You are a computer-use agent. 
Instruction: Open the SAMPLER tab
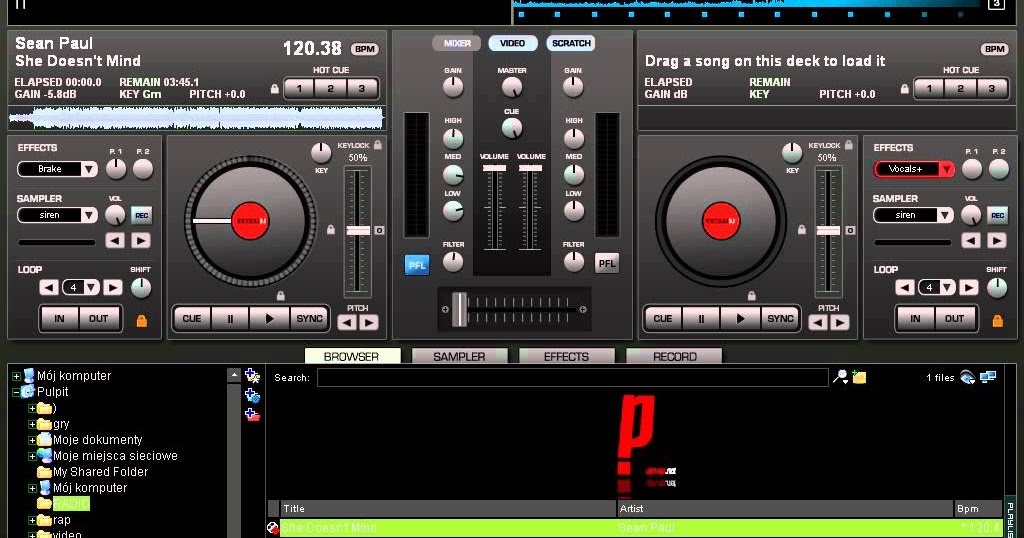pyautogui.click(x=459, y=356)
